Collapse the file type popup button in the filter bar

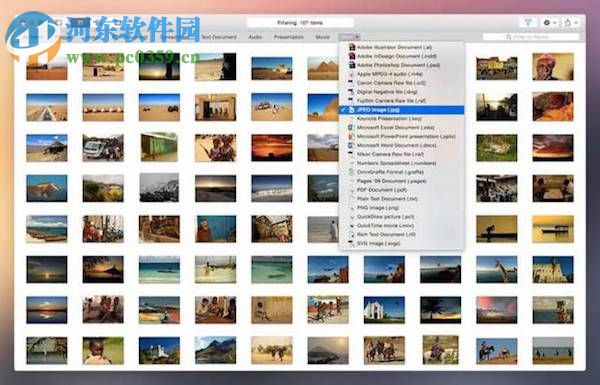click(x=349, y=37)
